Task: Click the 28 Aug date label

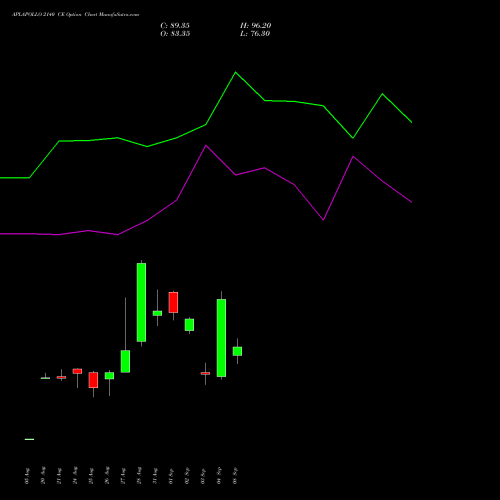Action: tap(139, 476)
